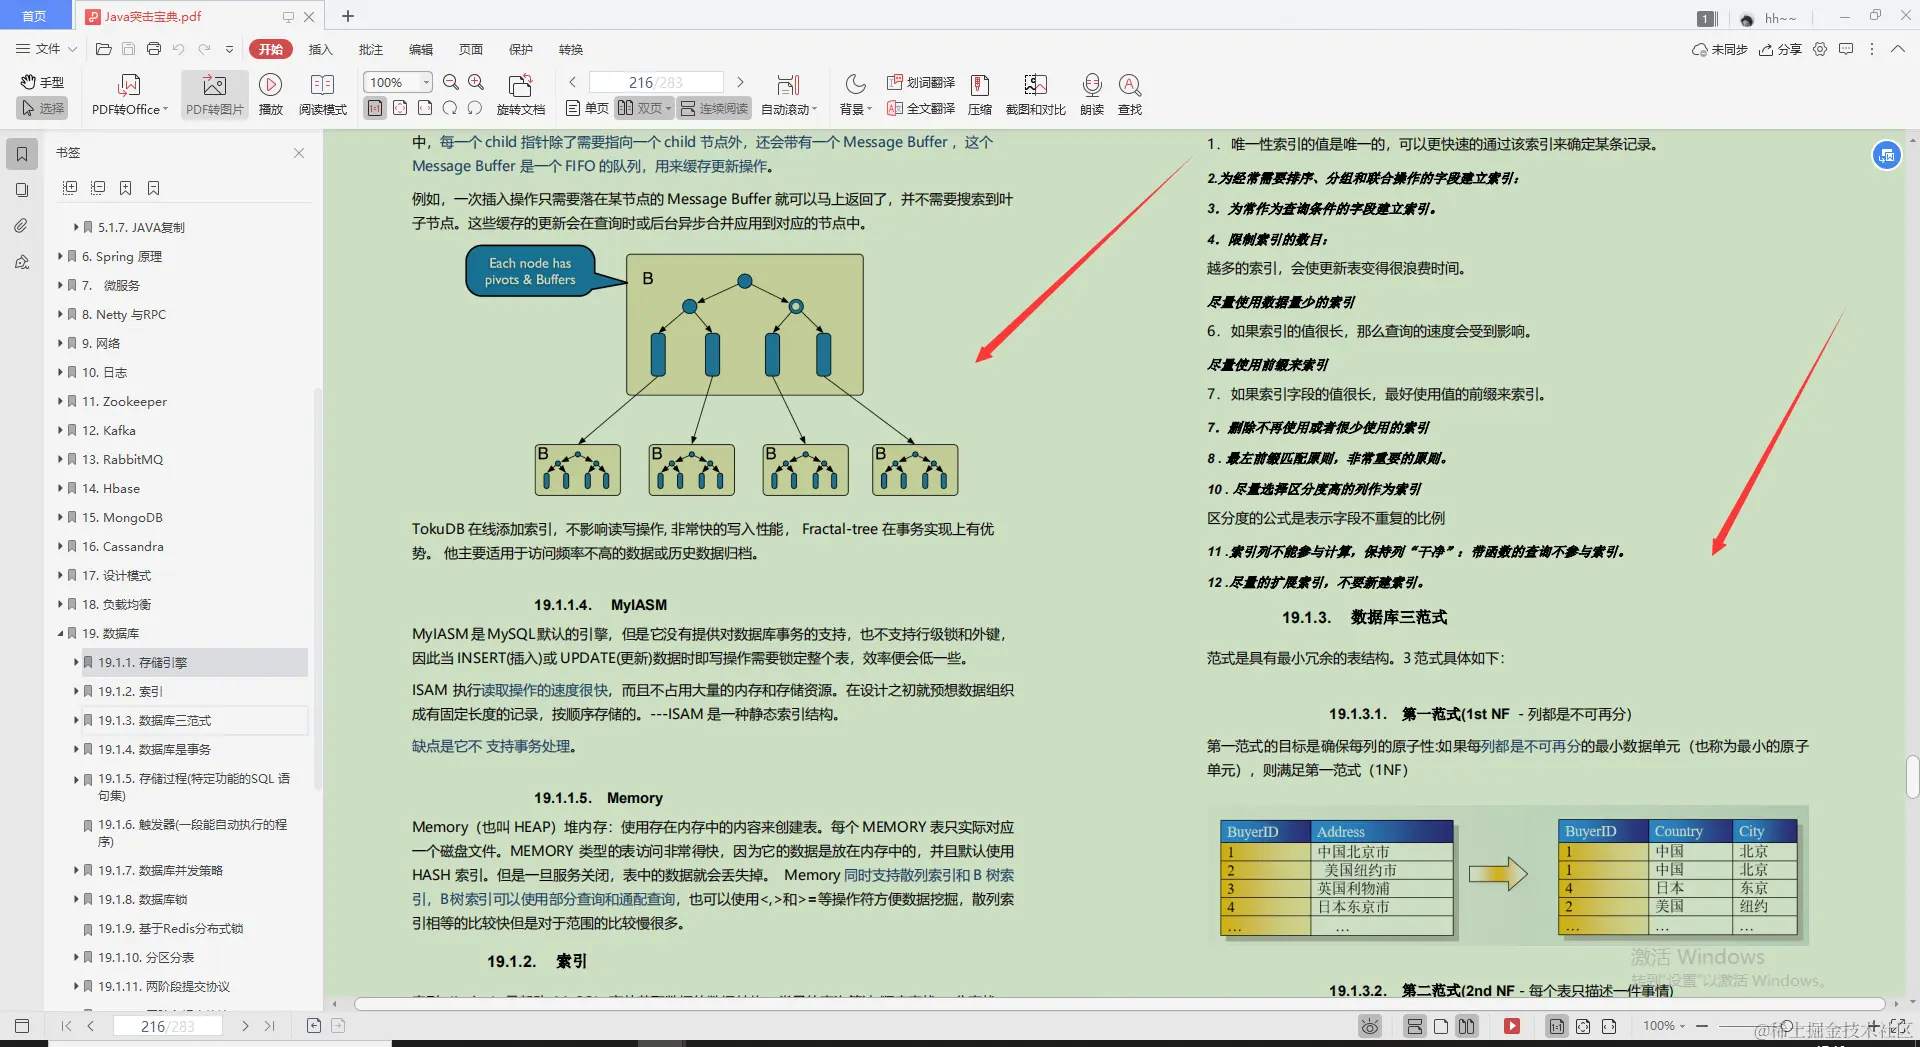Open 阅读模式 reading mode
The height and width of the screenshot is (1047, 1920).
(322, 93)
